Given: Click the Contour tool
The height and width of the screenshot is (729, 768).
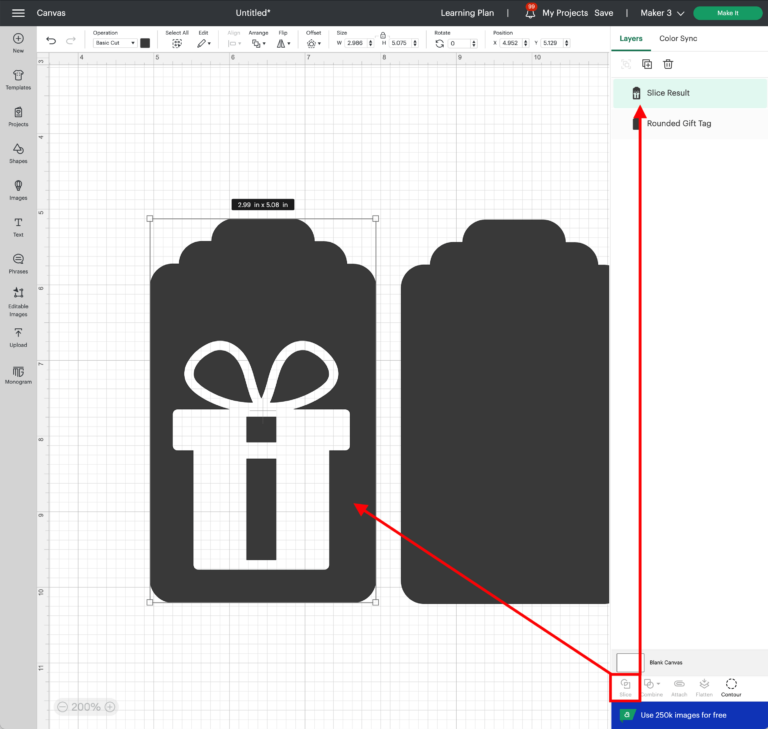Looking at the screenshot, I should pyautogui.click(x=731, y=687).
